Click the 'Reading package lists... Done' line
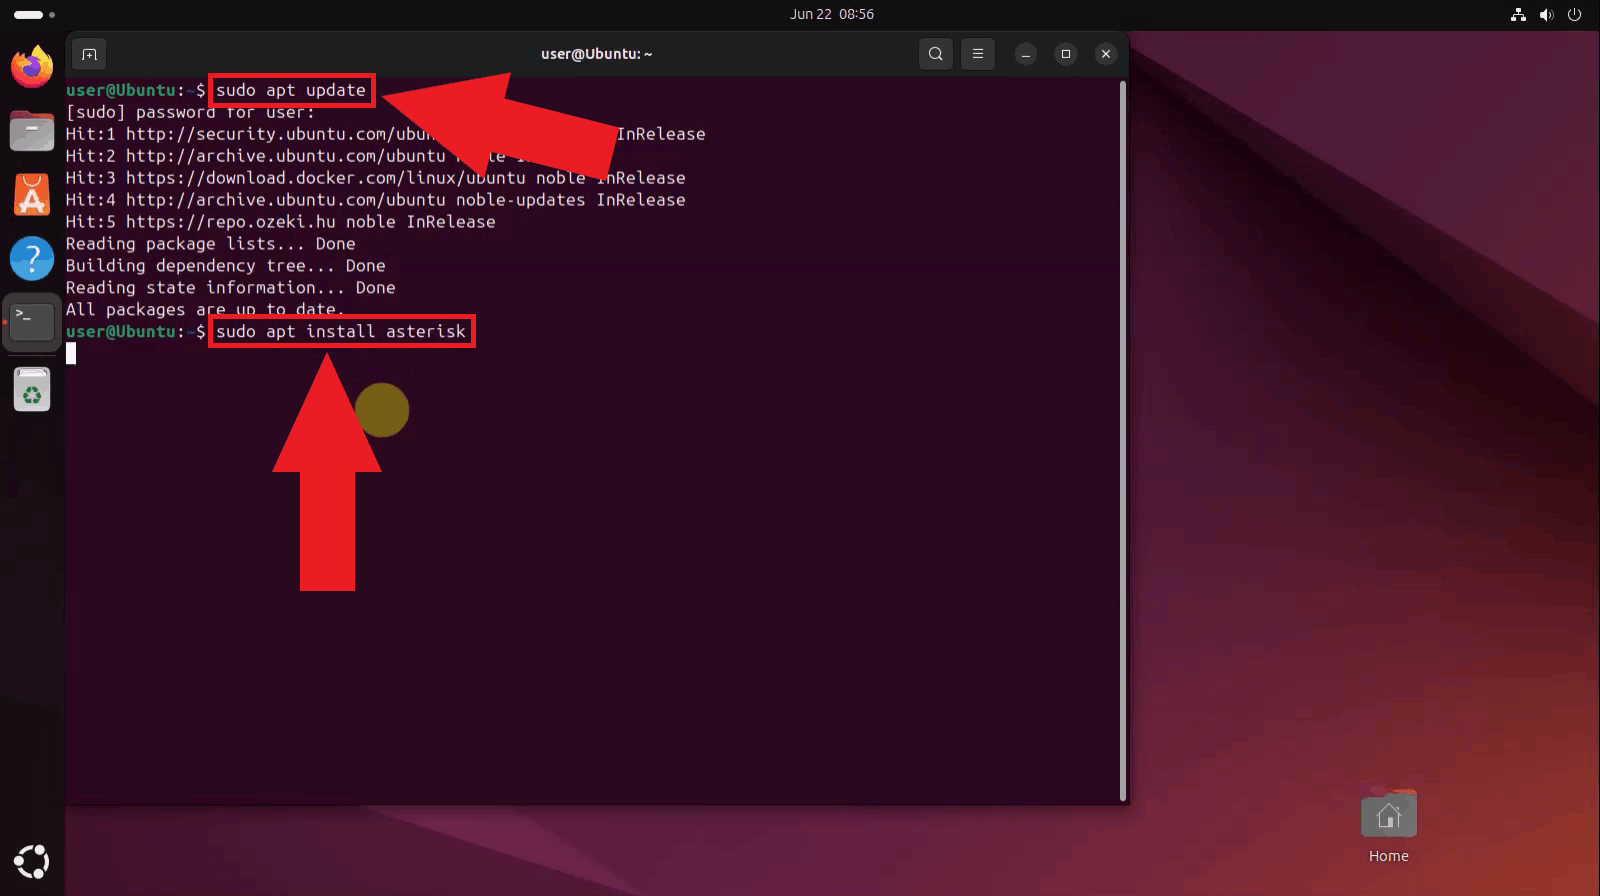This screenshot has width=1600, height=896. pyautogui.click(x=211, y=244)
